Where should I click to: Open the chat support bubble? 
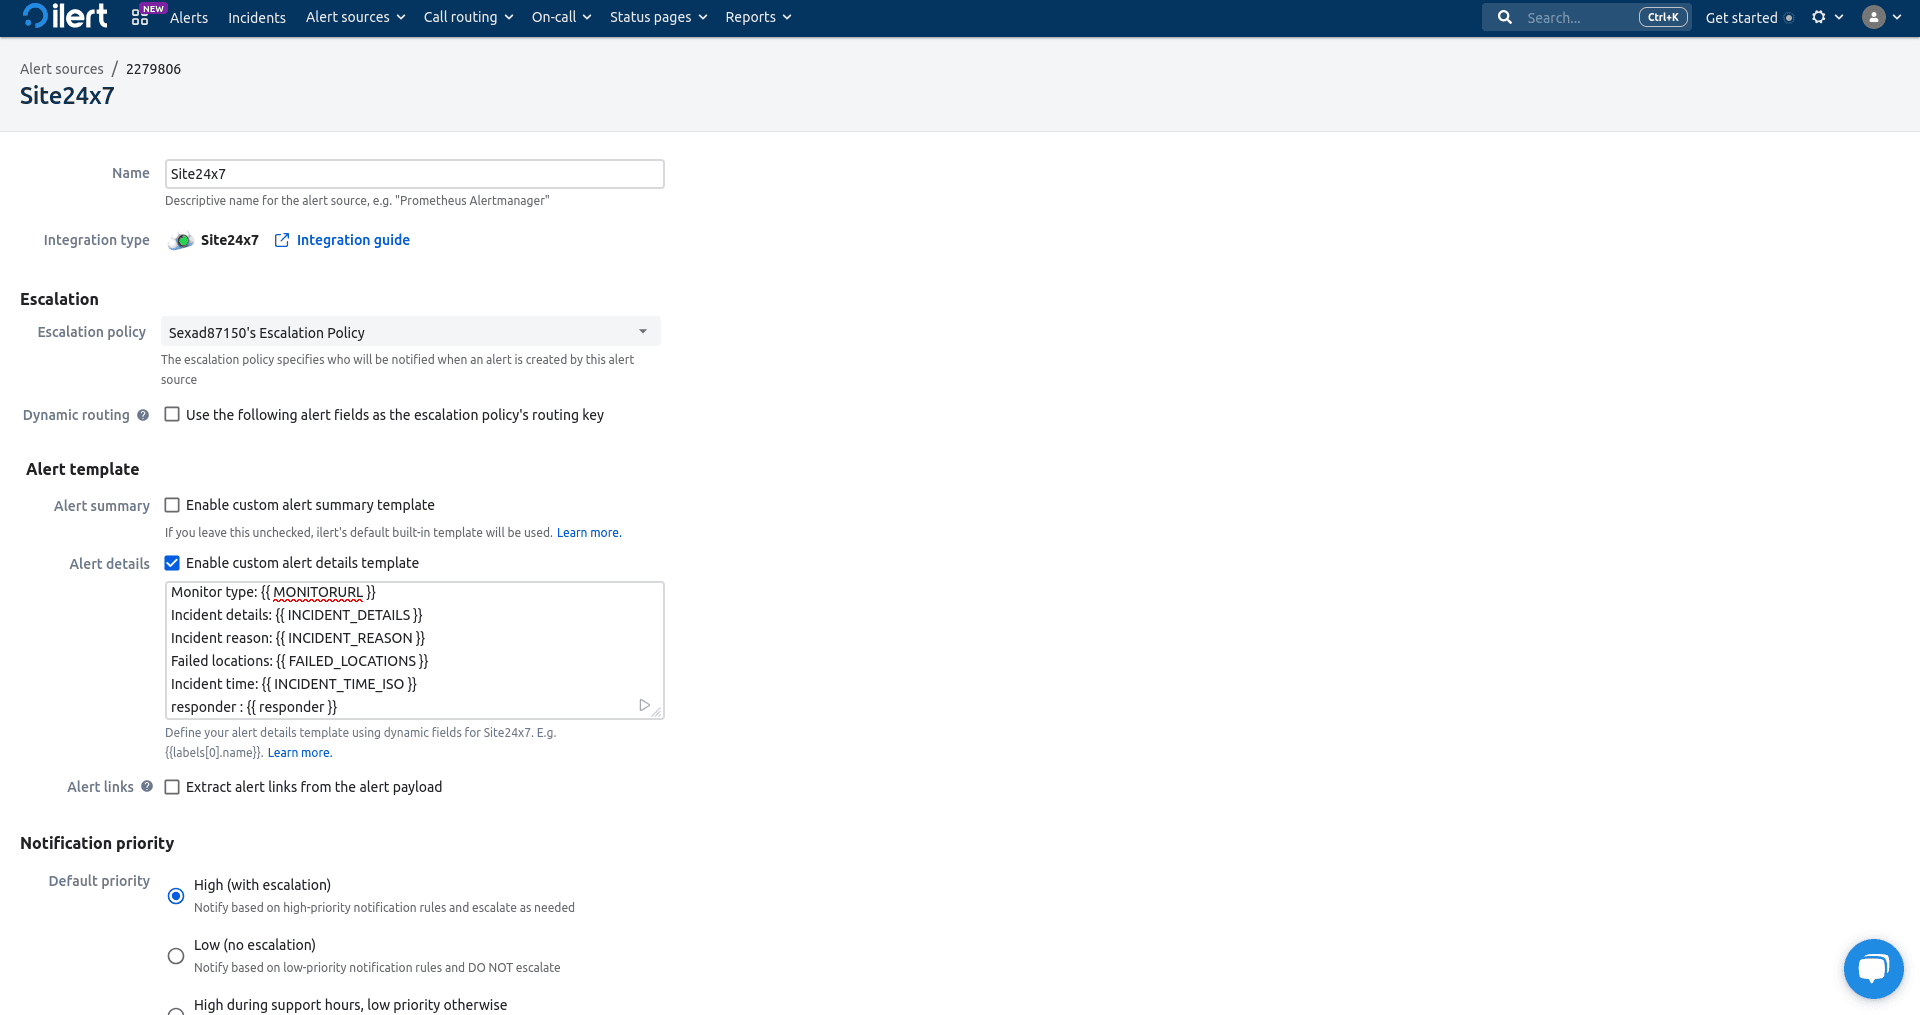point(1873,968)
